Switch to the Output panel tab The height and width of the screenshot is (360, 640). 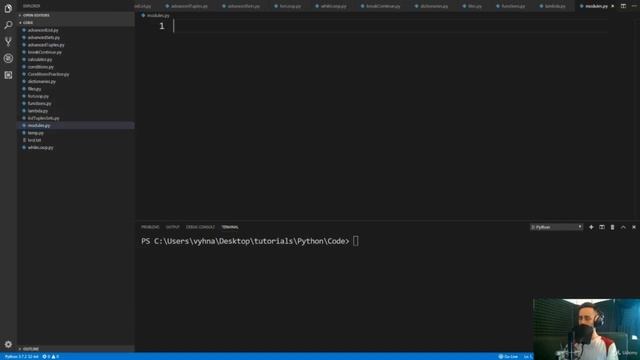[x=172, y=227]
